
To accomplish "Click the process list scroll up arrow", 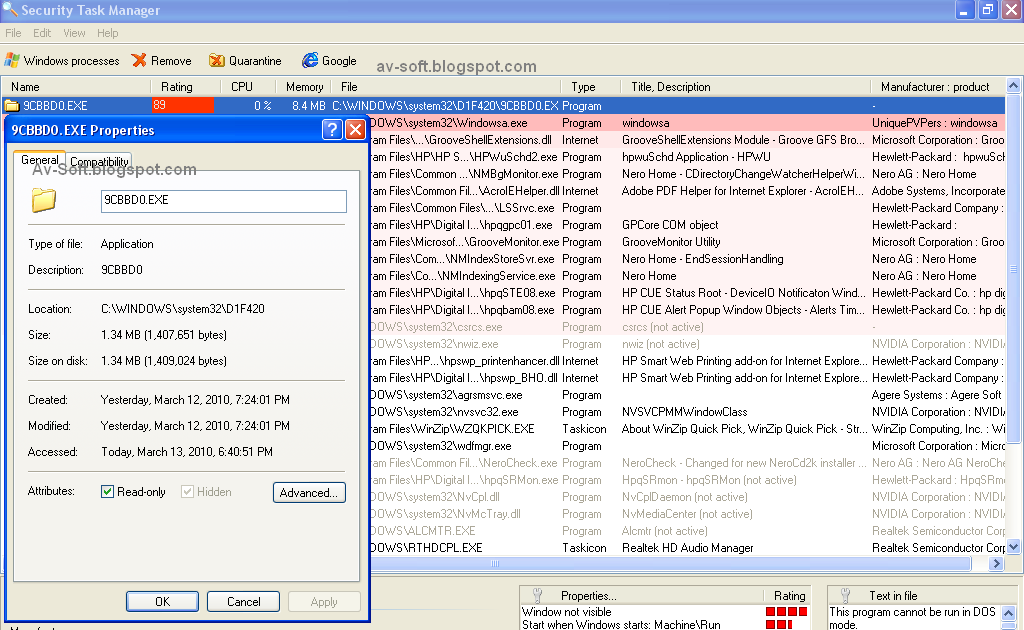I will pos(1014,86).
